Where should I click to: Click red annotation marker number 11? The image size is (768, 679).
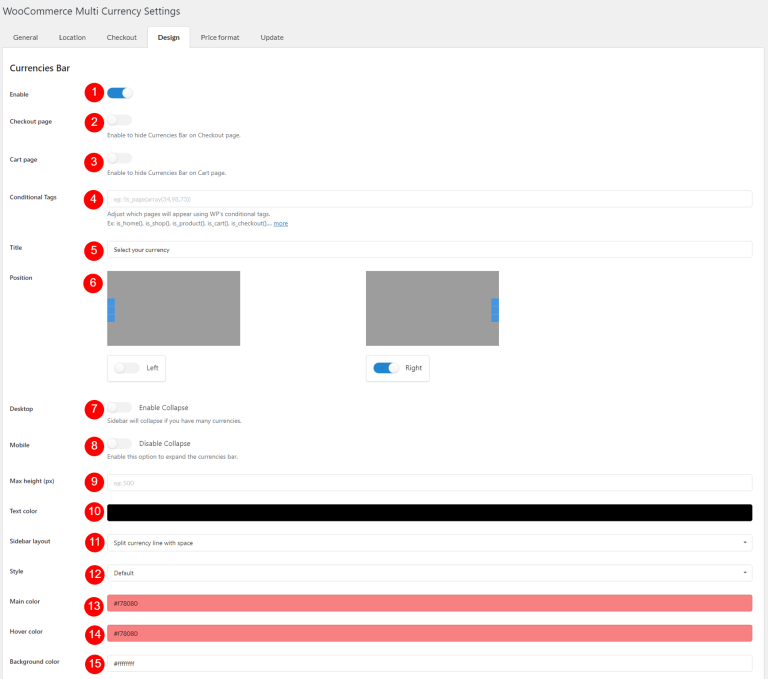coord(94,542)
